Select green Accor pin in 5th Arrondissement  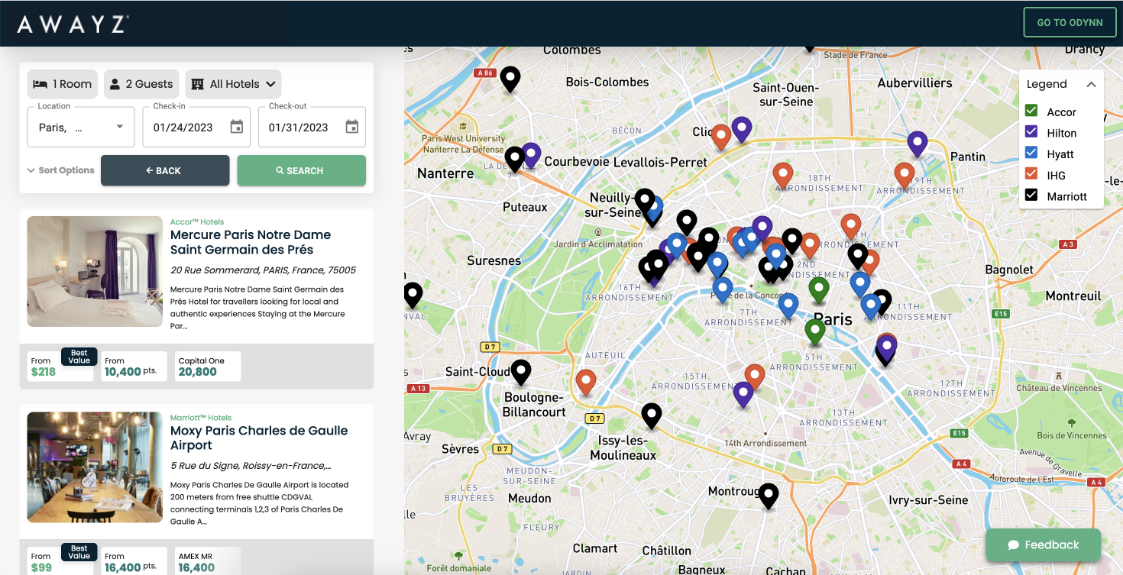click(814, 332)
